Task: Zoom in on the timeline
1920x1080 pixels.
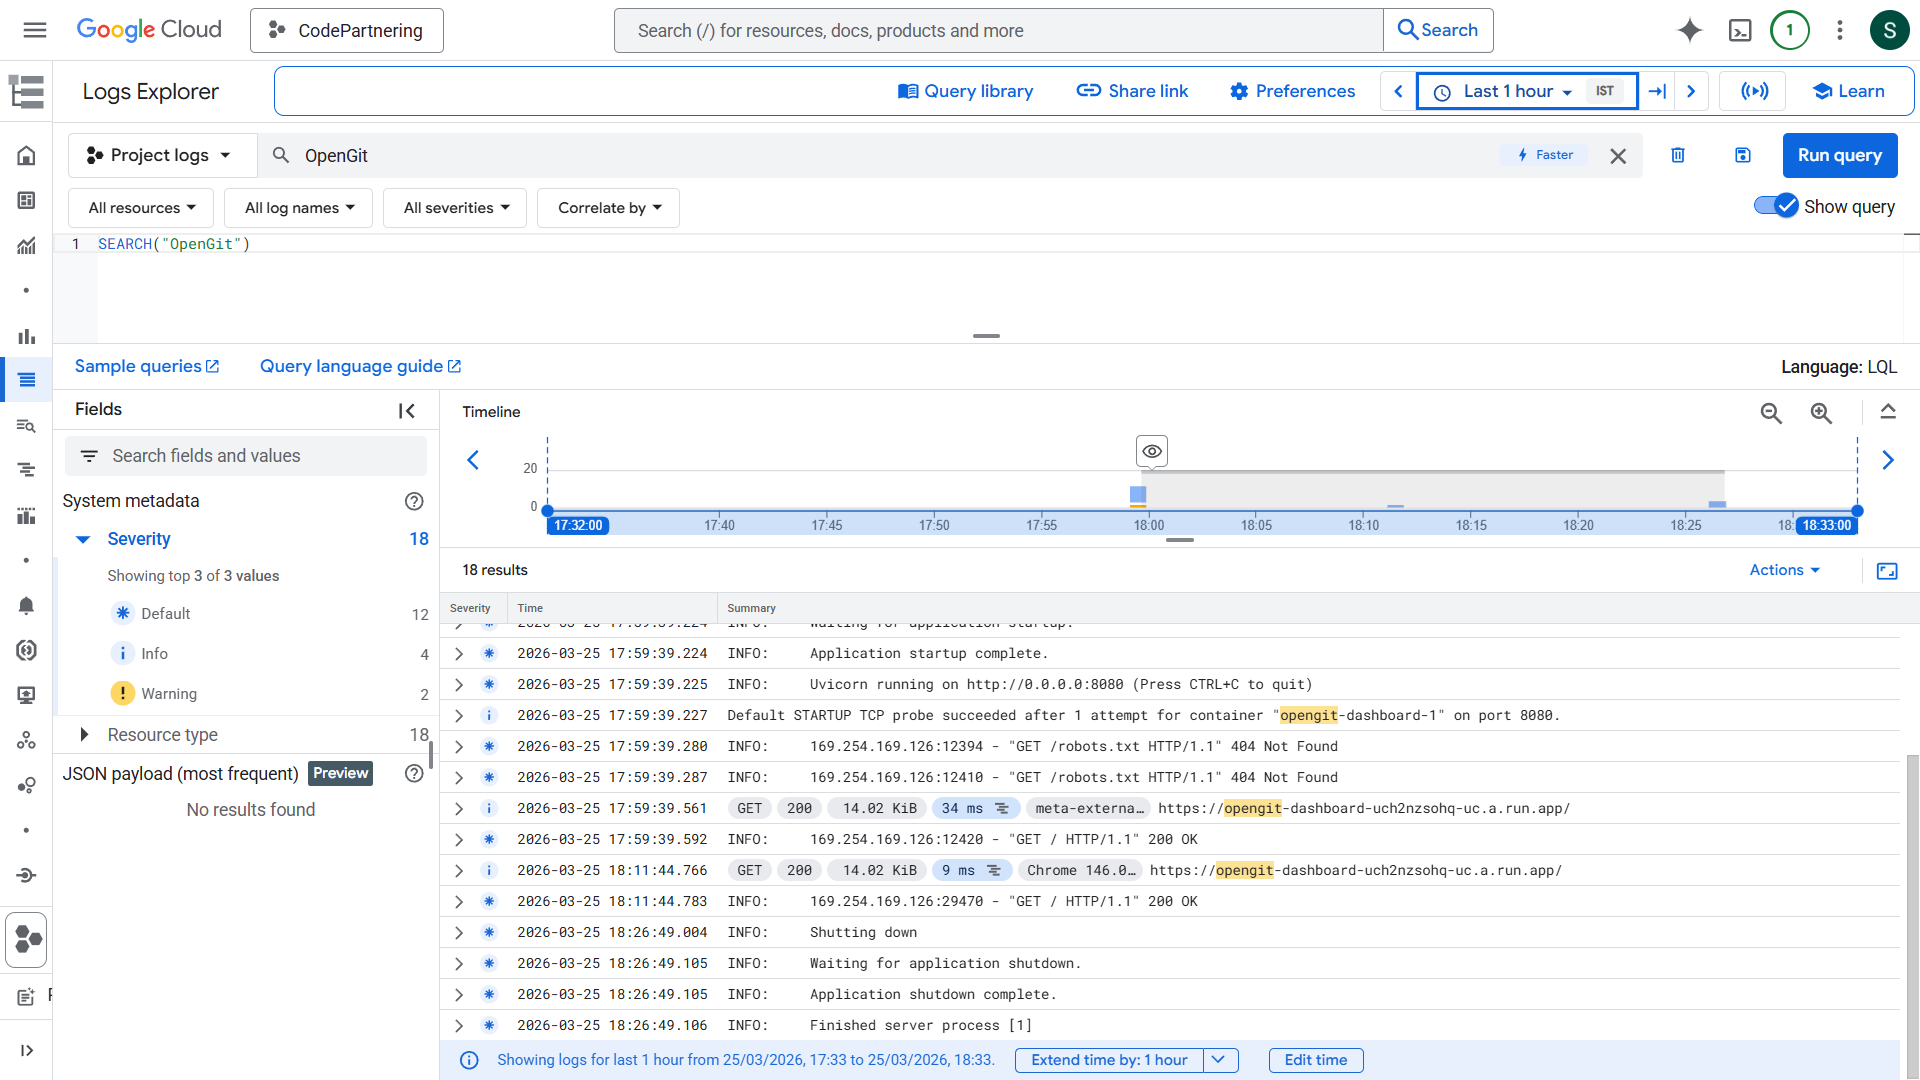Action: tap(1821, 413)
